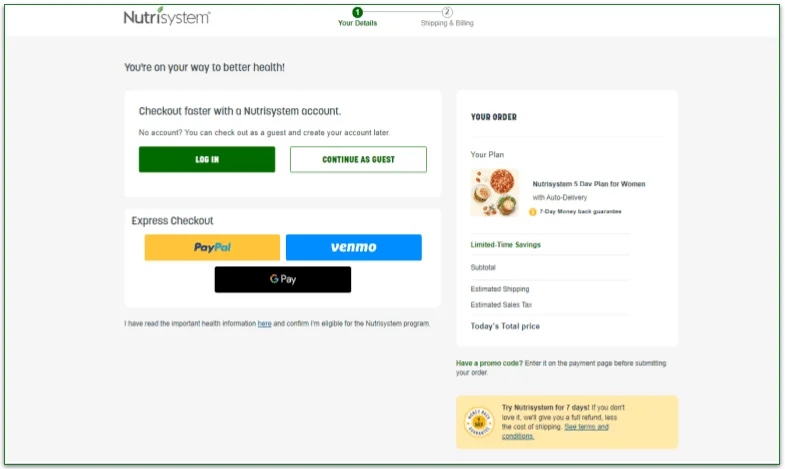Image resolution: width=785 pixels, height=469 pixels.
Task: Click the 'with Auto-Delivery' text
Action: 560,198
